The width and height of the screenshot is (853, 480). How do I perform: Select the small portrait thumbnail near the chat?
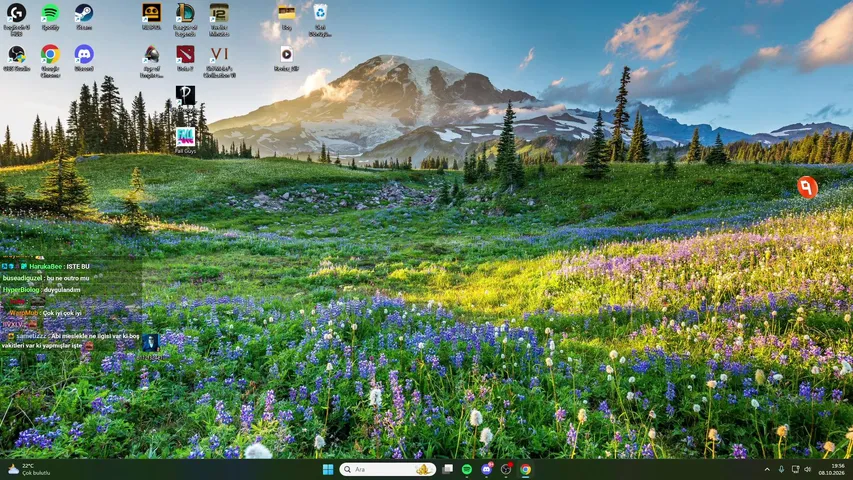(151, 343)
